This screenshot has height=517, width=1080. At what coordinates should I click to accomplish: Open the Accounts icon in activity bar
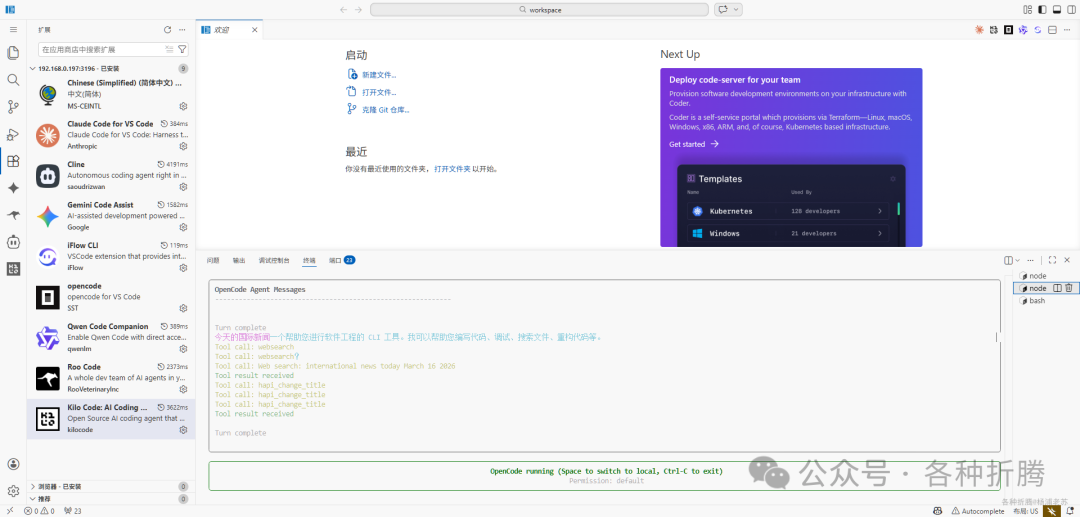coord(13,464)
